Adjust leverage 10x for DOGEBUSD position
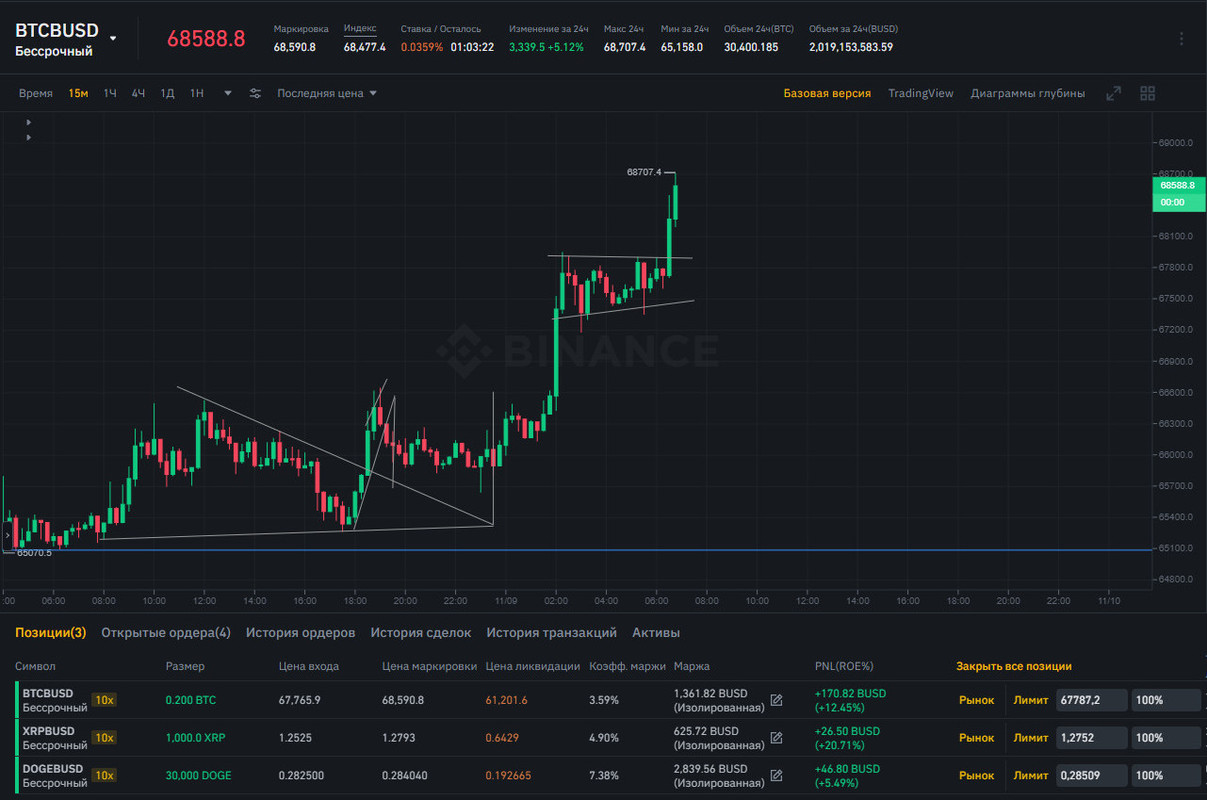This screenshot has height=800, width=1207. [x=104, y=775]
